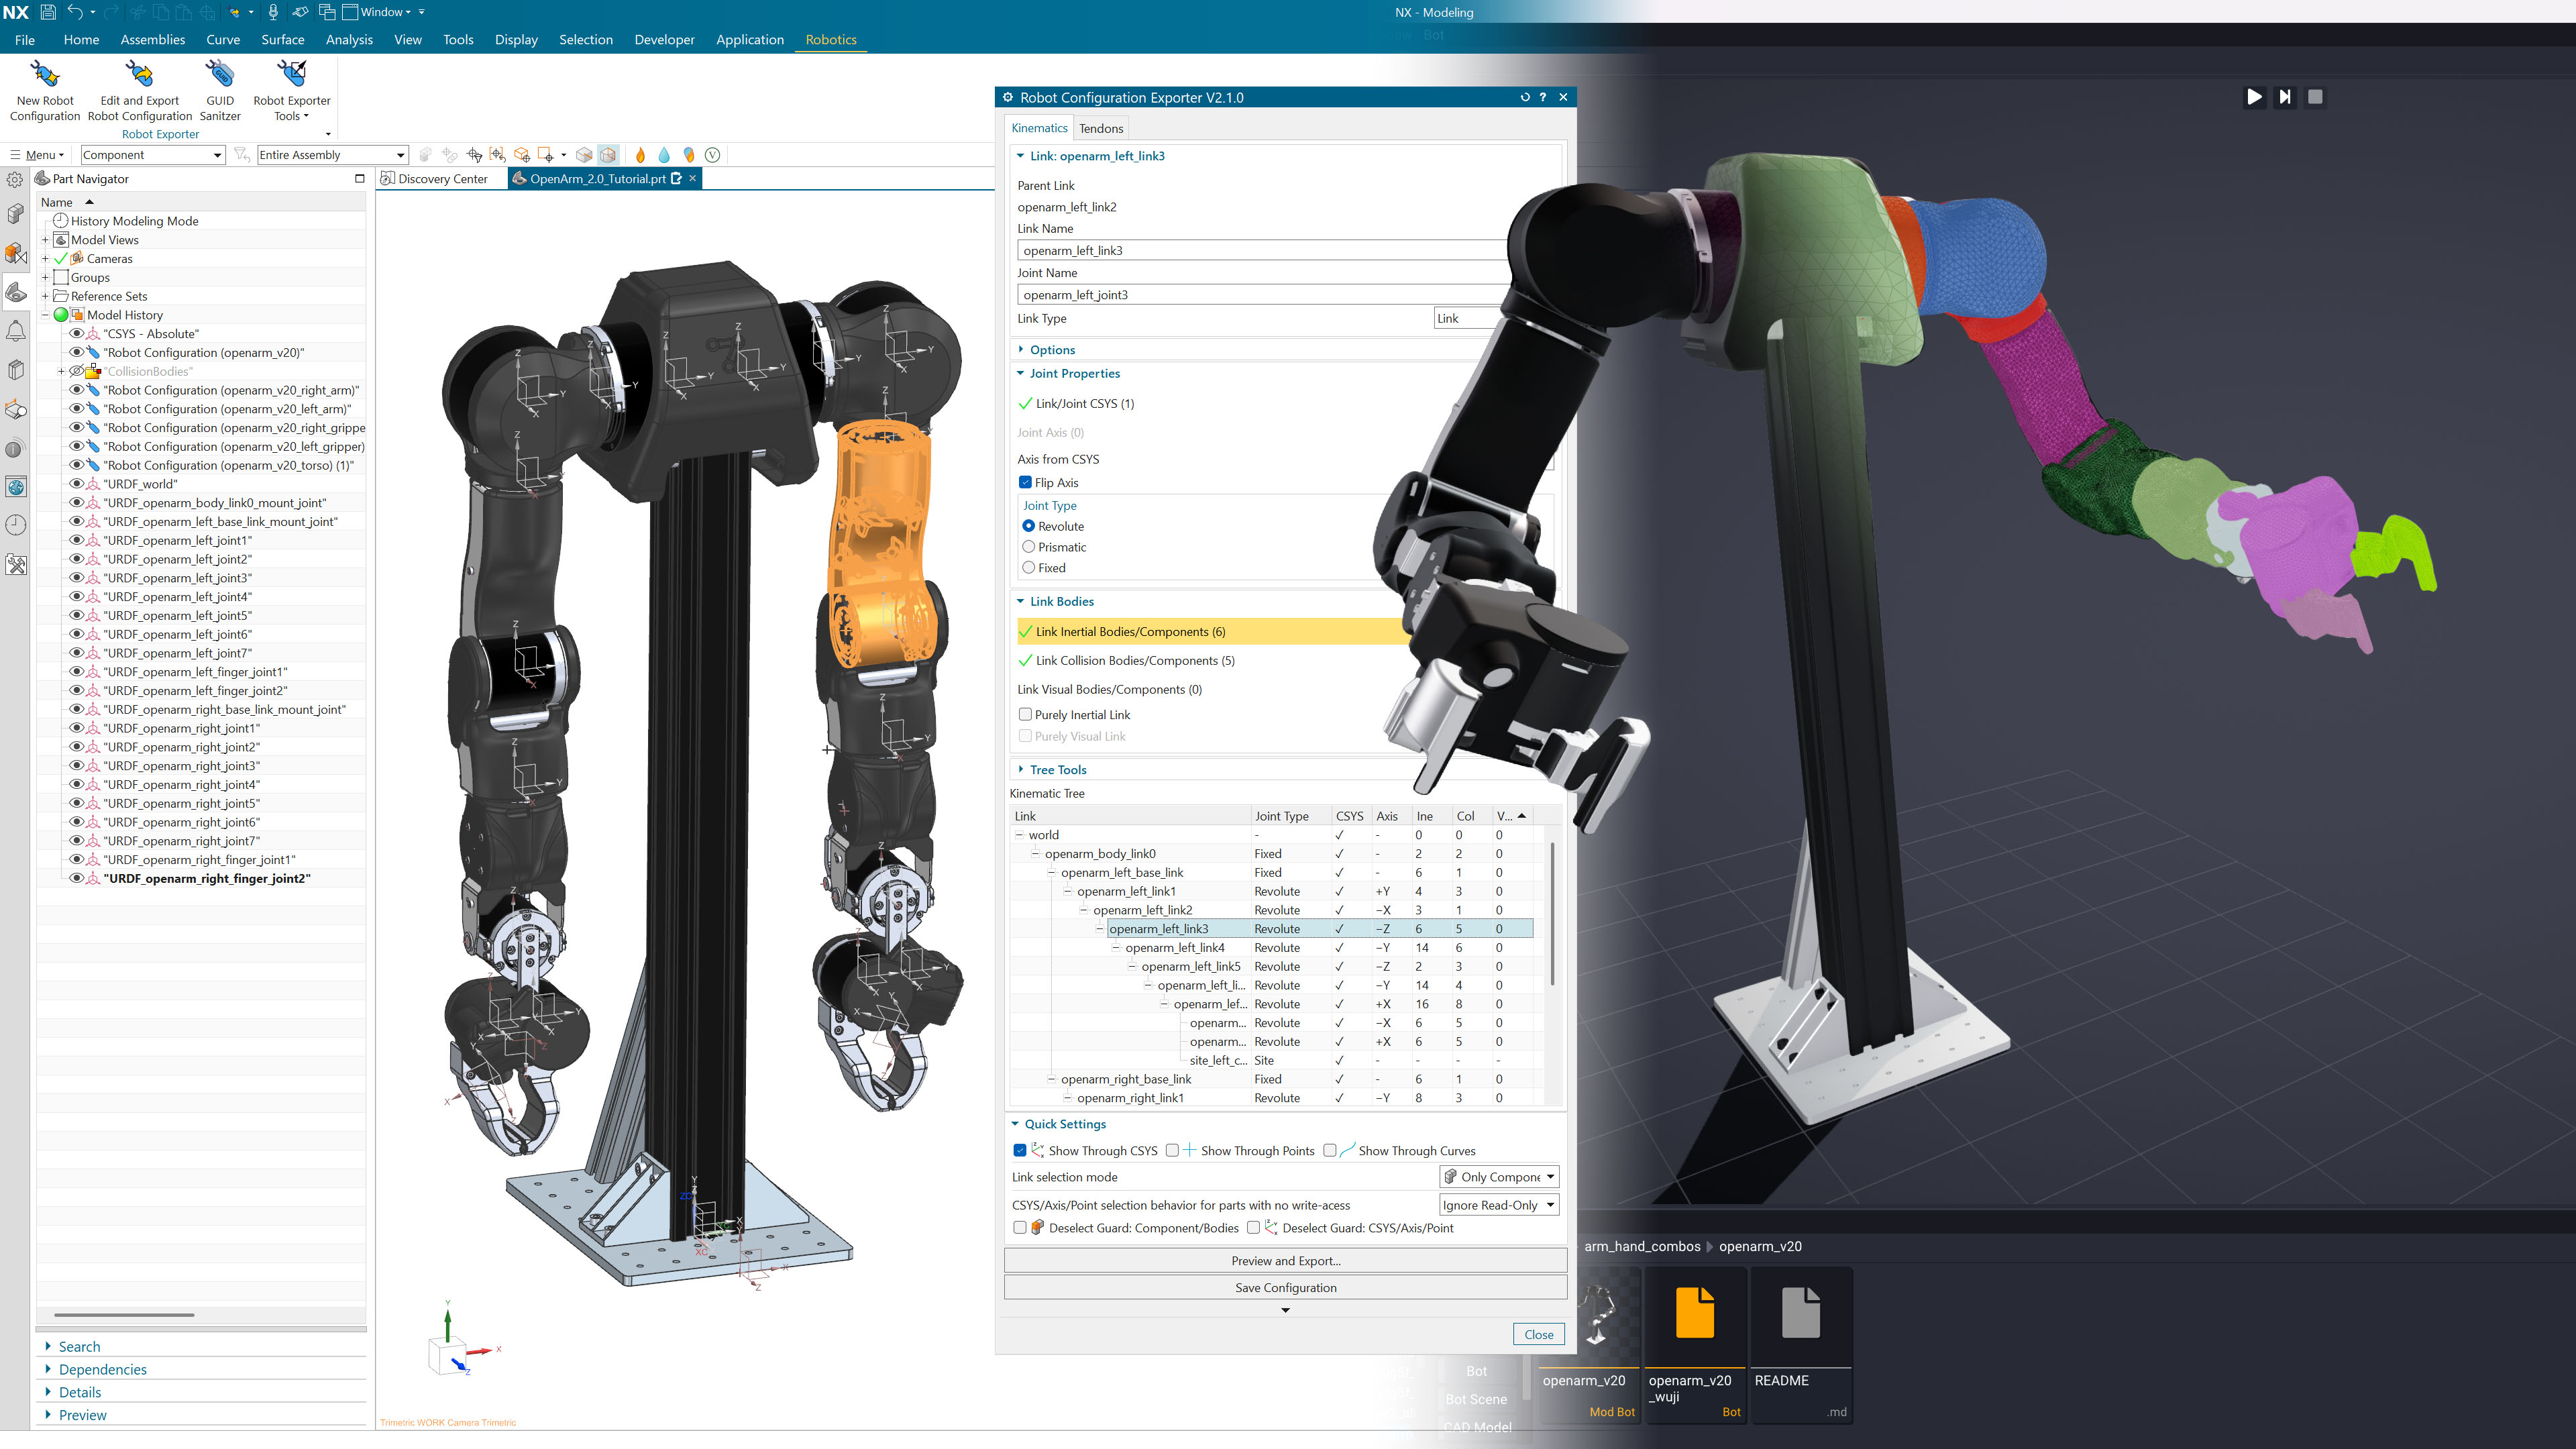This screenshot has height=1449, width=2576.
Task: Click the touch mode hand icon in the title bar
Action: point(300,12)
